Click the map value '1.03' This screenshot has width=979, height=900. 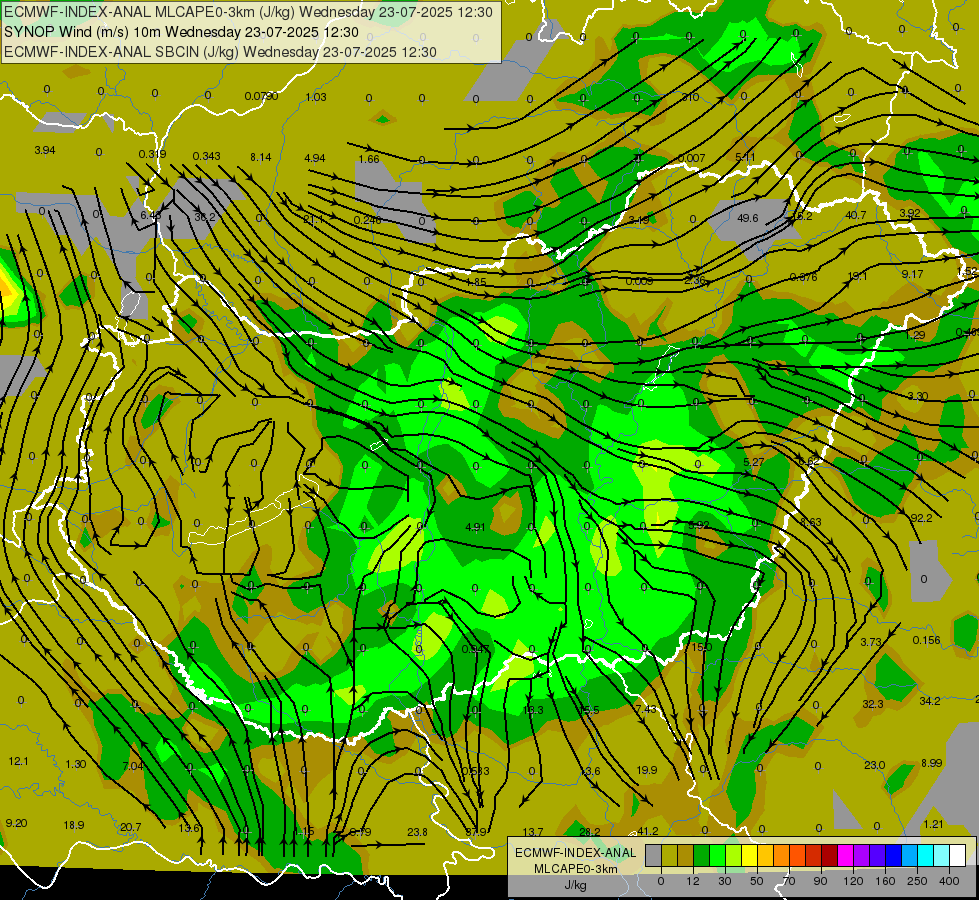(316, 97)
